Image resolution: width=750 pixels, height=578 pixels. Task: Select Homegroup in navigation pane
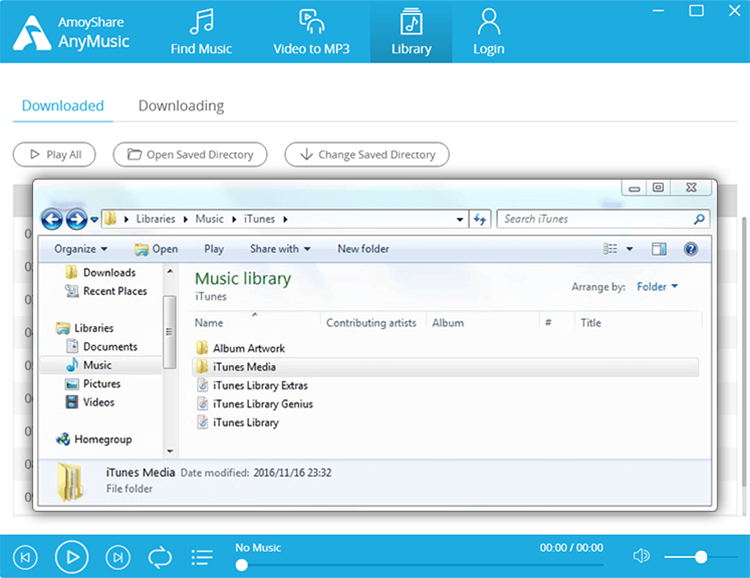[x=94, y=439]
